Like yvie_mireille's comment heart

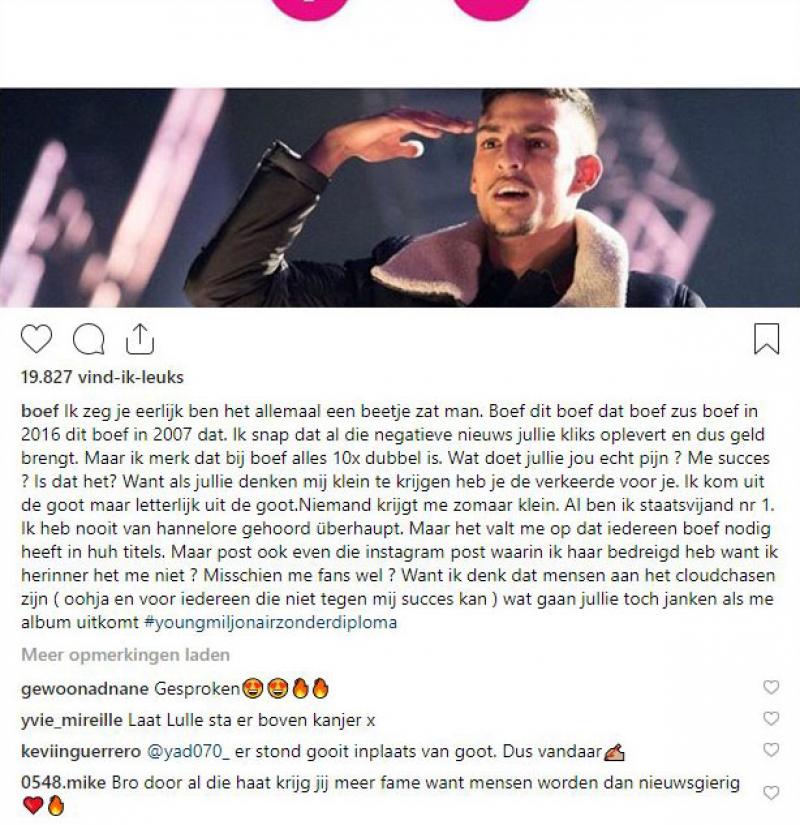click(771, 719)
